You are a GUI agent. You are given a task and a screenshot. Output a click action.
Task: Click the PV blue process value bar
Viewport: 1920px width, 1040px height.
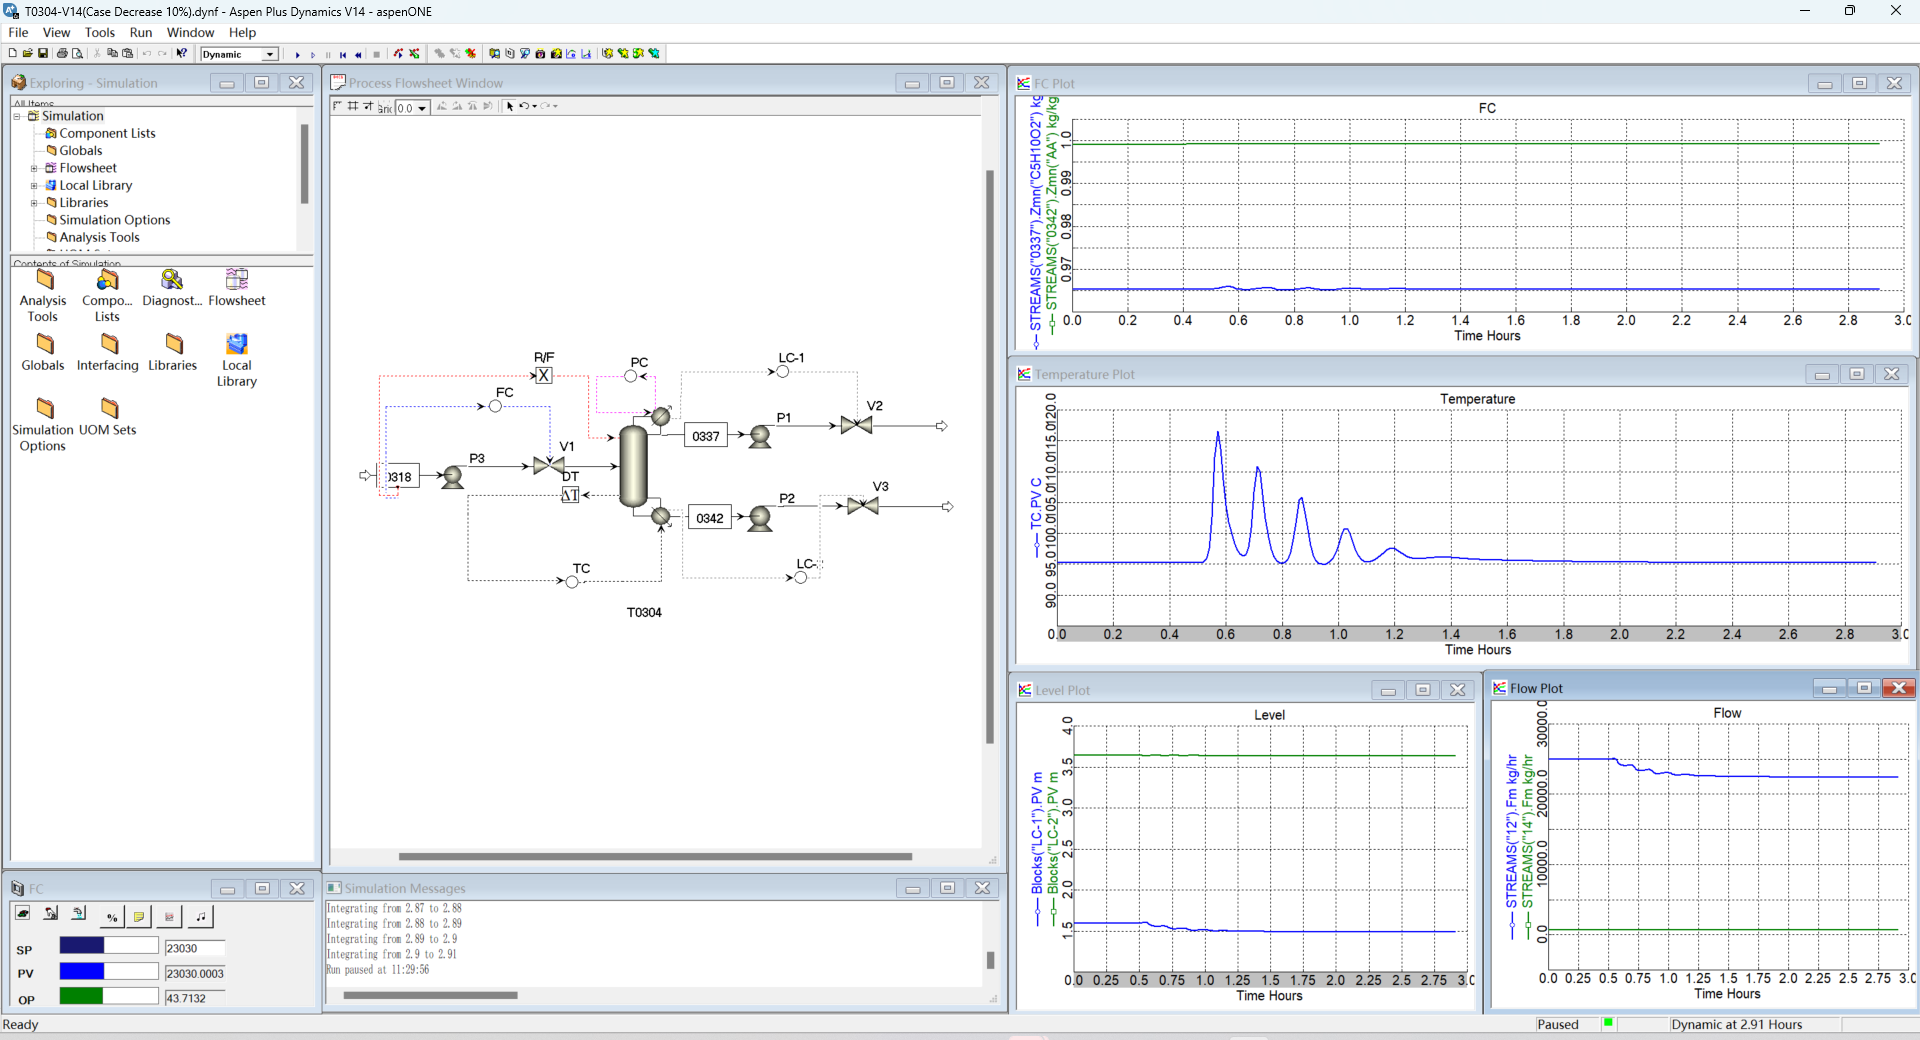pyautogui.click(x=82, y=971)
